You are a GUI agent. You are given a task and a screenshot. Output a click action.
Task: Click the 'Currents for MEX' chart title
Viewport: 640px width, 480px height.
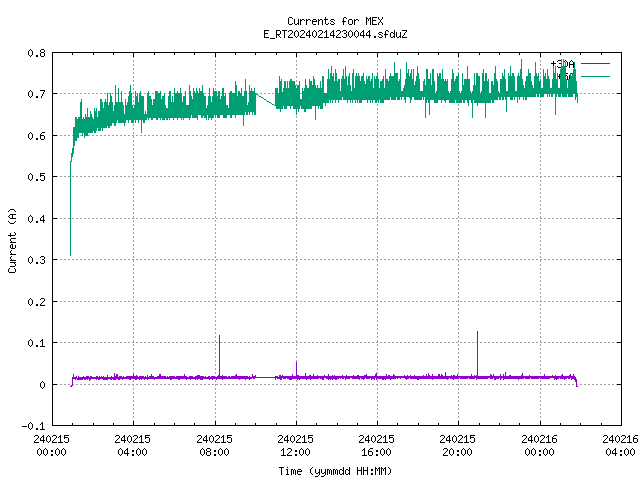pyautogui.click(x=335, y=21)
